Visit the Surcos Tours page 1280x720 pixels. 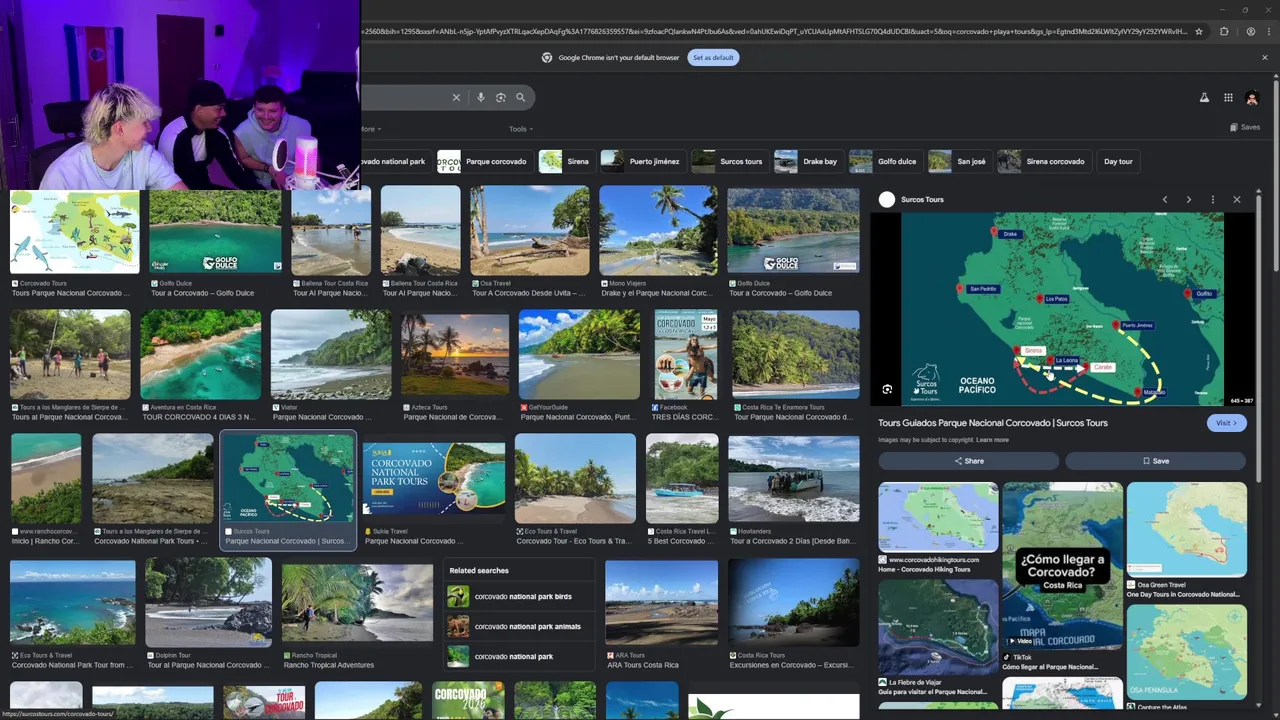1226,423
